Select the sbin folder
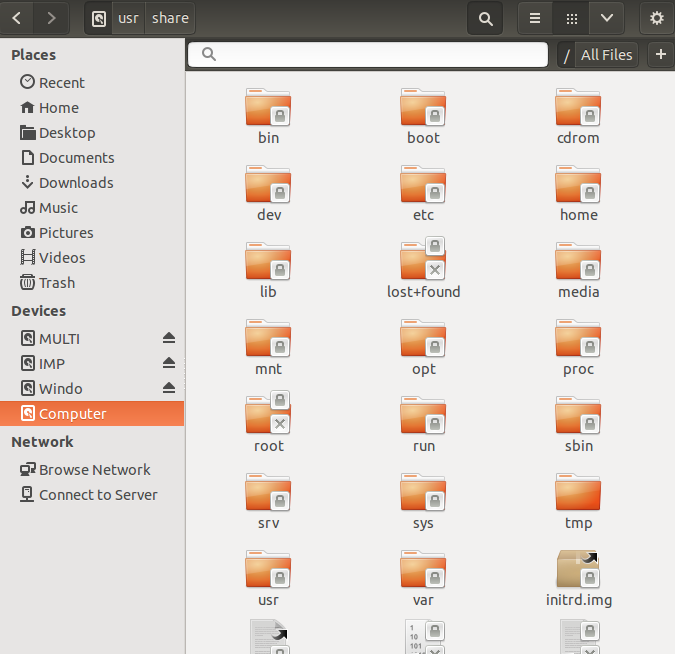The width and height of the screenshot is (675, 654). 578,425
